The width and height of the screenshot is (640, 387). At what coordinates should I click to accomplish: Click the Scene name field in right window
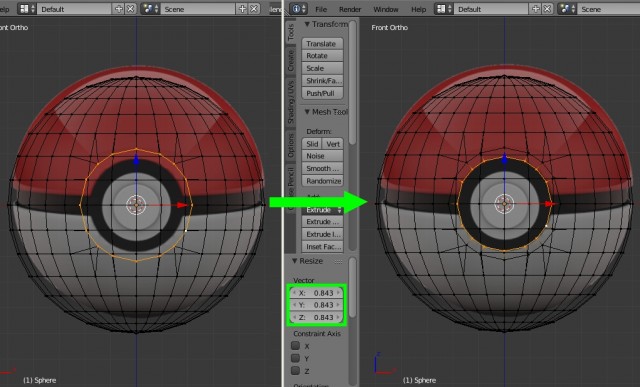pyautogui.click(x=608, y=9)
